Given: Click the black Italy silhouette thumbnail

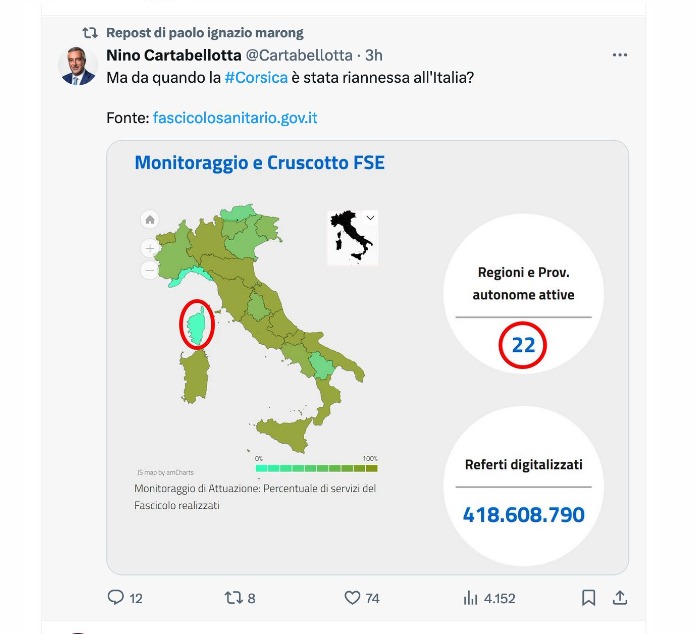Looking at the screenshot, I should (351, 237).
